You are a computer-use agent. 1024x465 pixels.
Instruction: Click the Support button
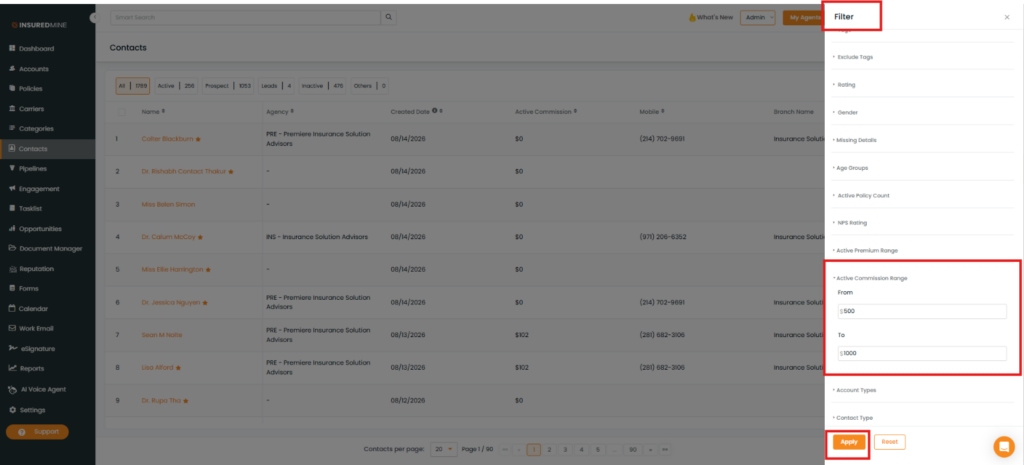coord(37,432)
